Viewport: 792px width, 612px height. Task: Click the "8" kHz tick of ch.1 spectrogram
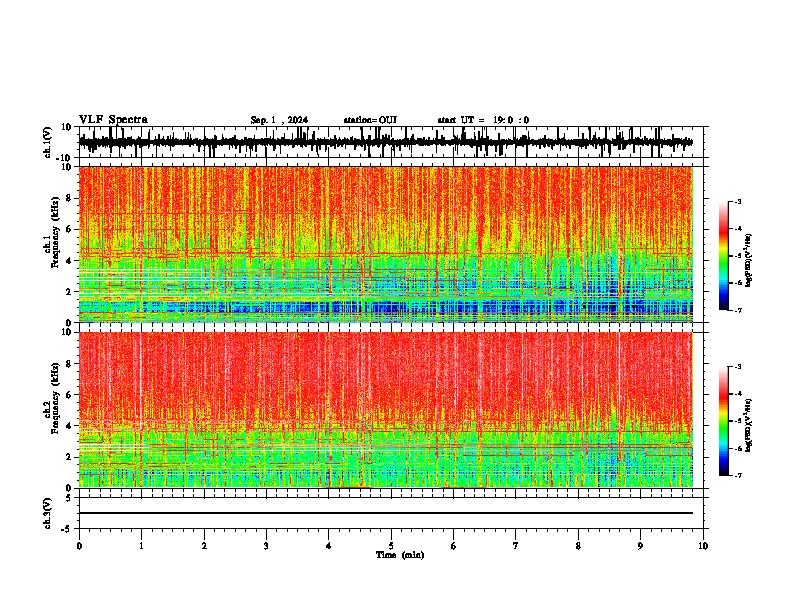point(70,198)
